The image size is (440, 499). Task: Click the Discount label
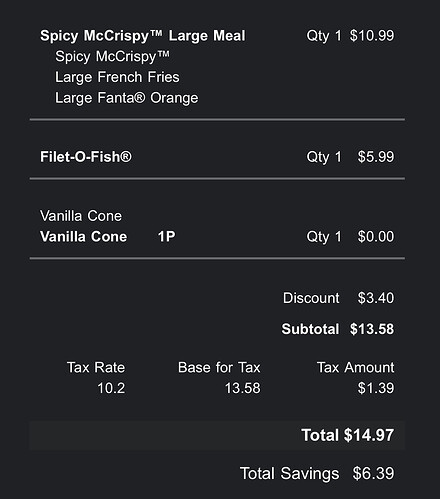[311, 298]
